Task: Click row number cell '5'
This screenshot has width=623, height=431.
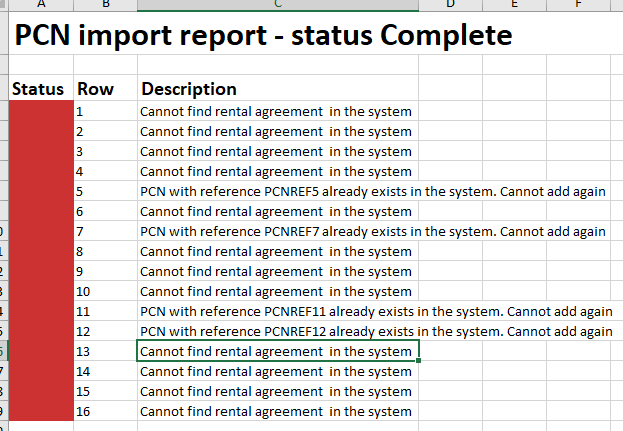Action: tap(105, 191)
